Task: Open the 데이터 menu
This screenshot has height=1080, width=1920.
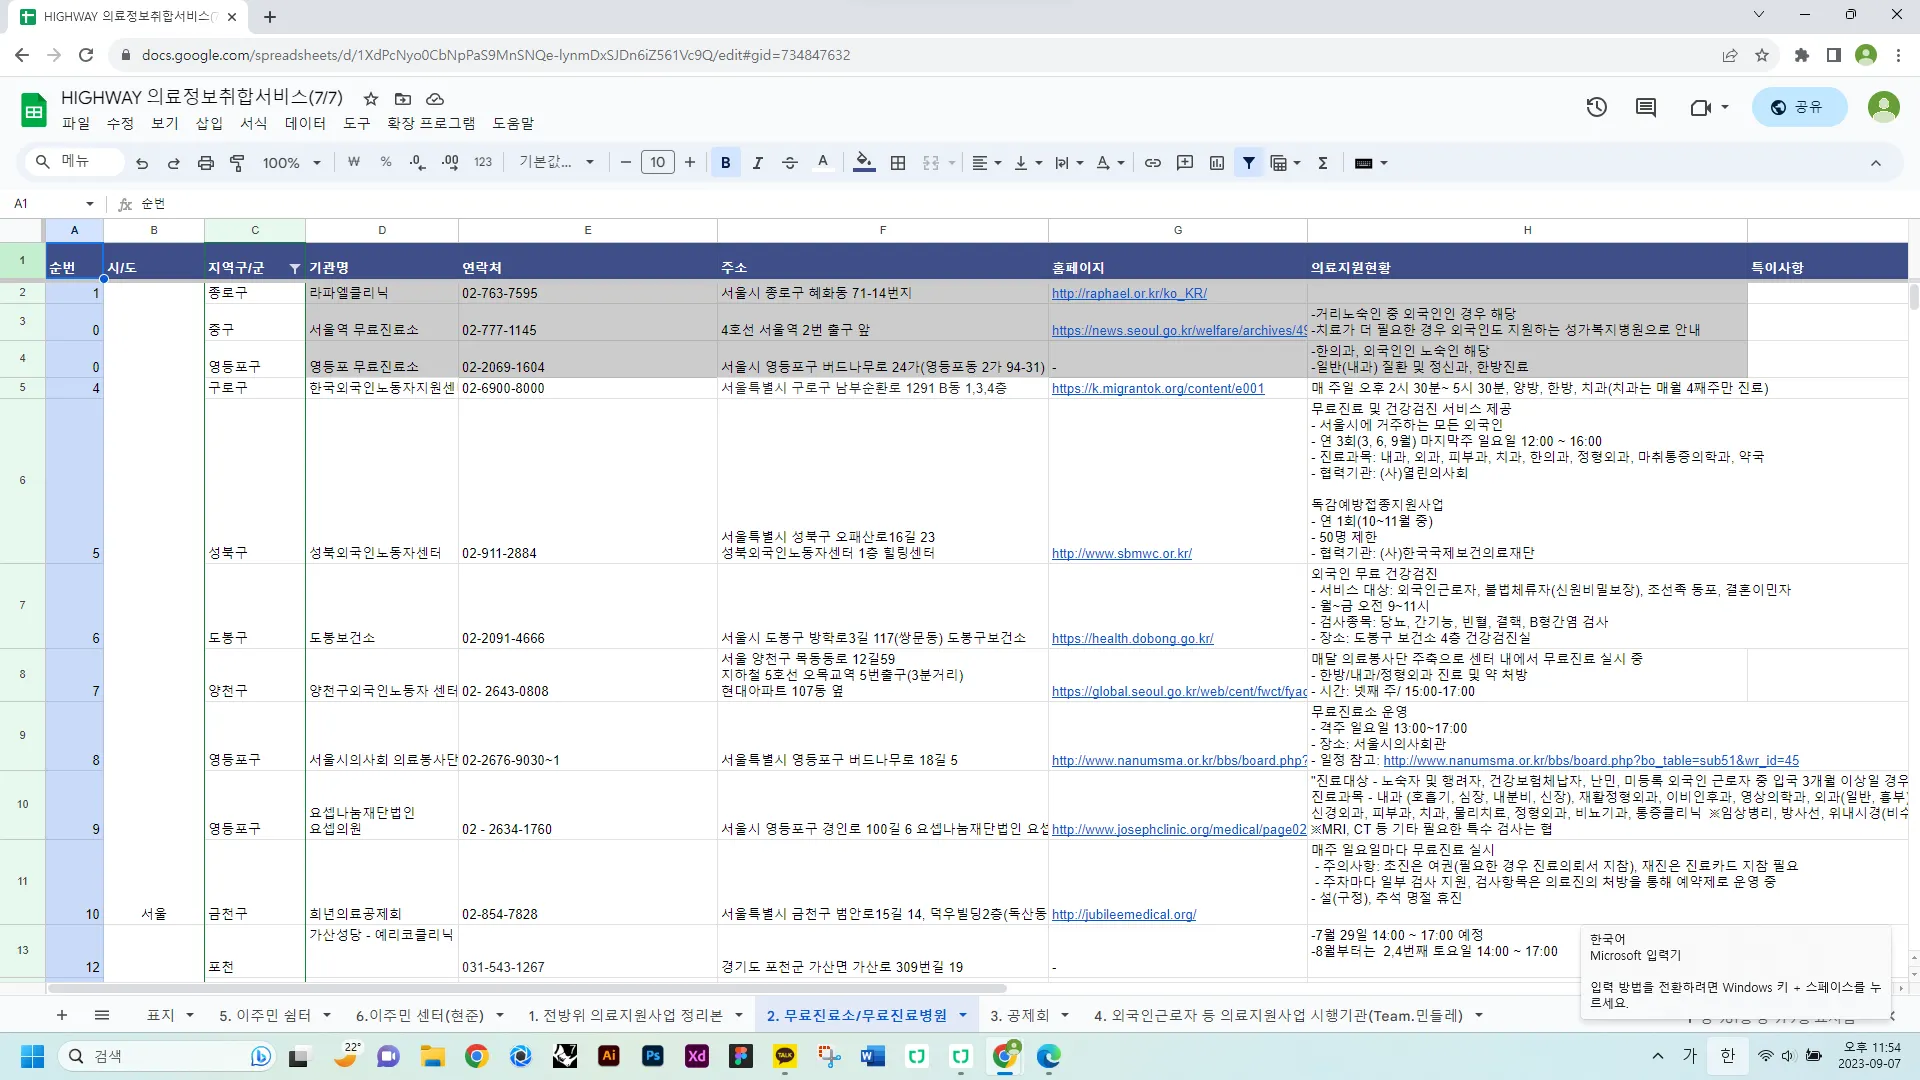Action: (x=305, y=123)
